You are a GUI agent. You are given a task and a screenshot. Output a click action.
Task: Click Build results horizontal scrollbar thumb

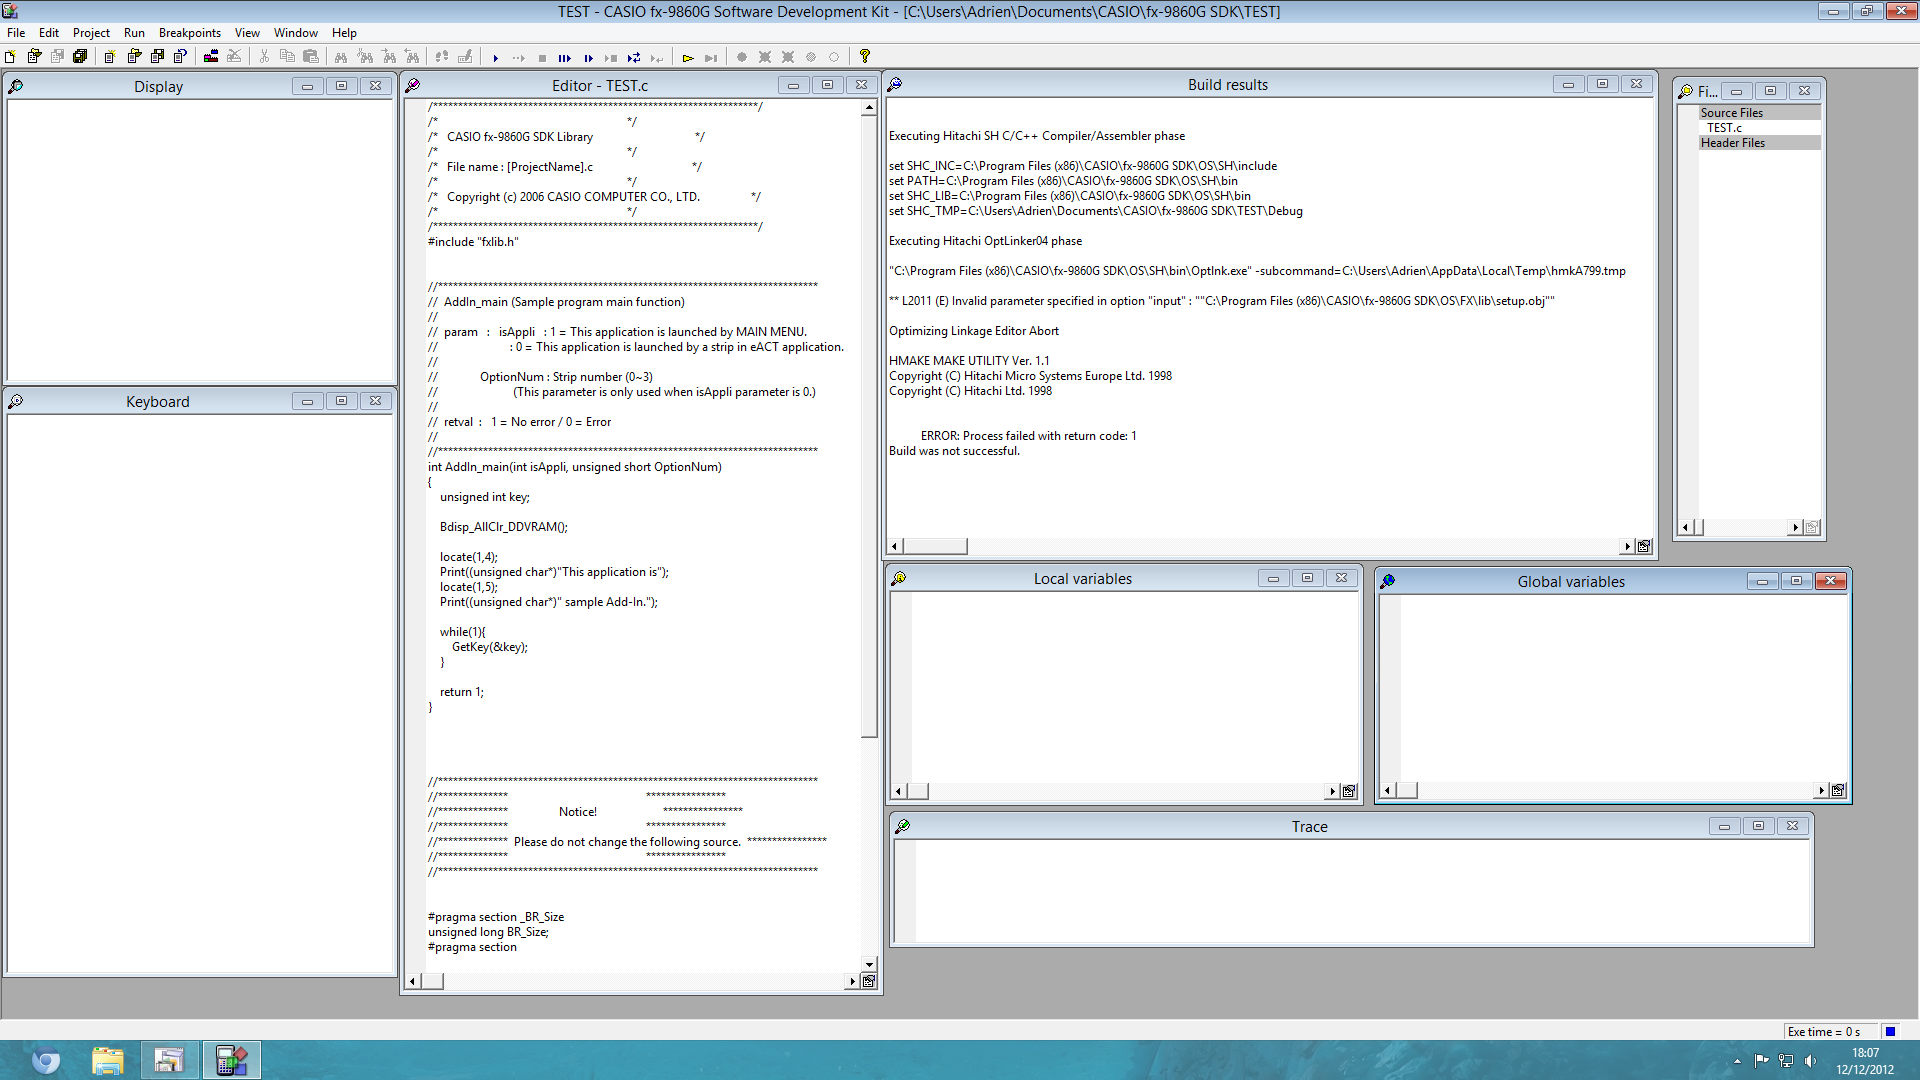(x=935, y=546)
